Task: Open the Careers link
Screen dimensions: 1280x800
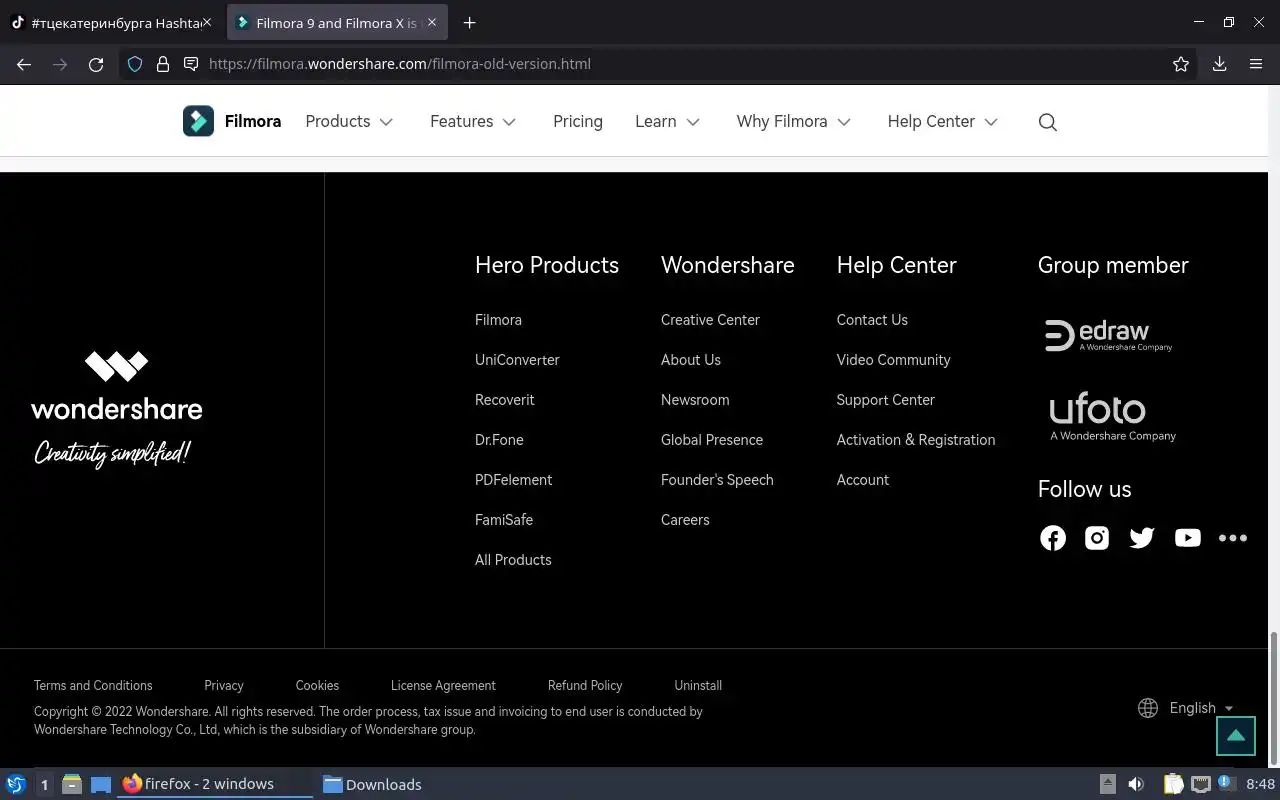Action: tap(685, 520)
